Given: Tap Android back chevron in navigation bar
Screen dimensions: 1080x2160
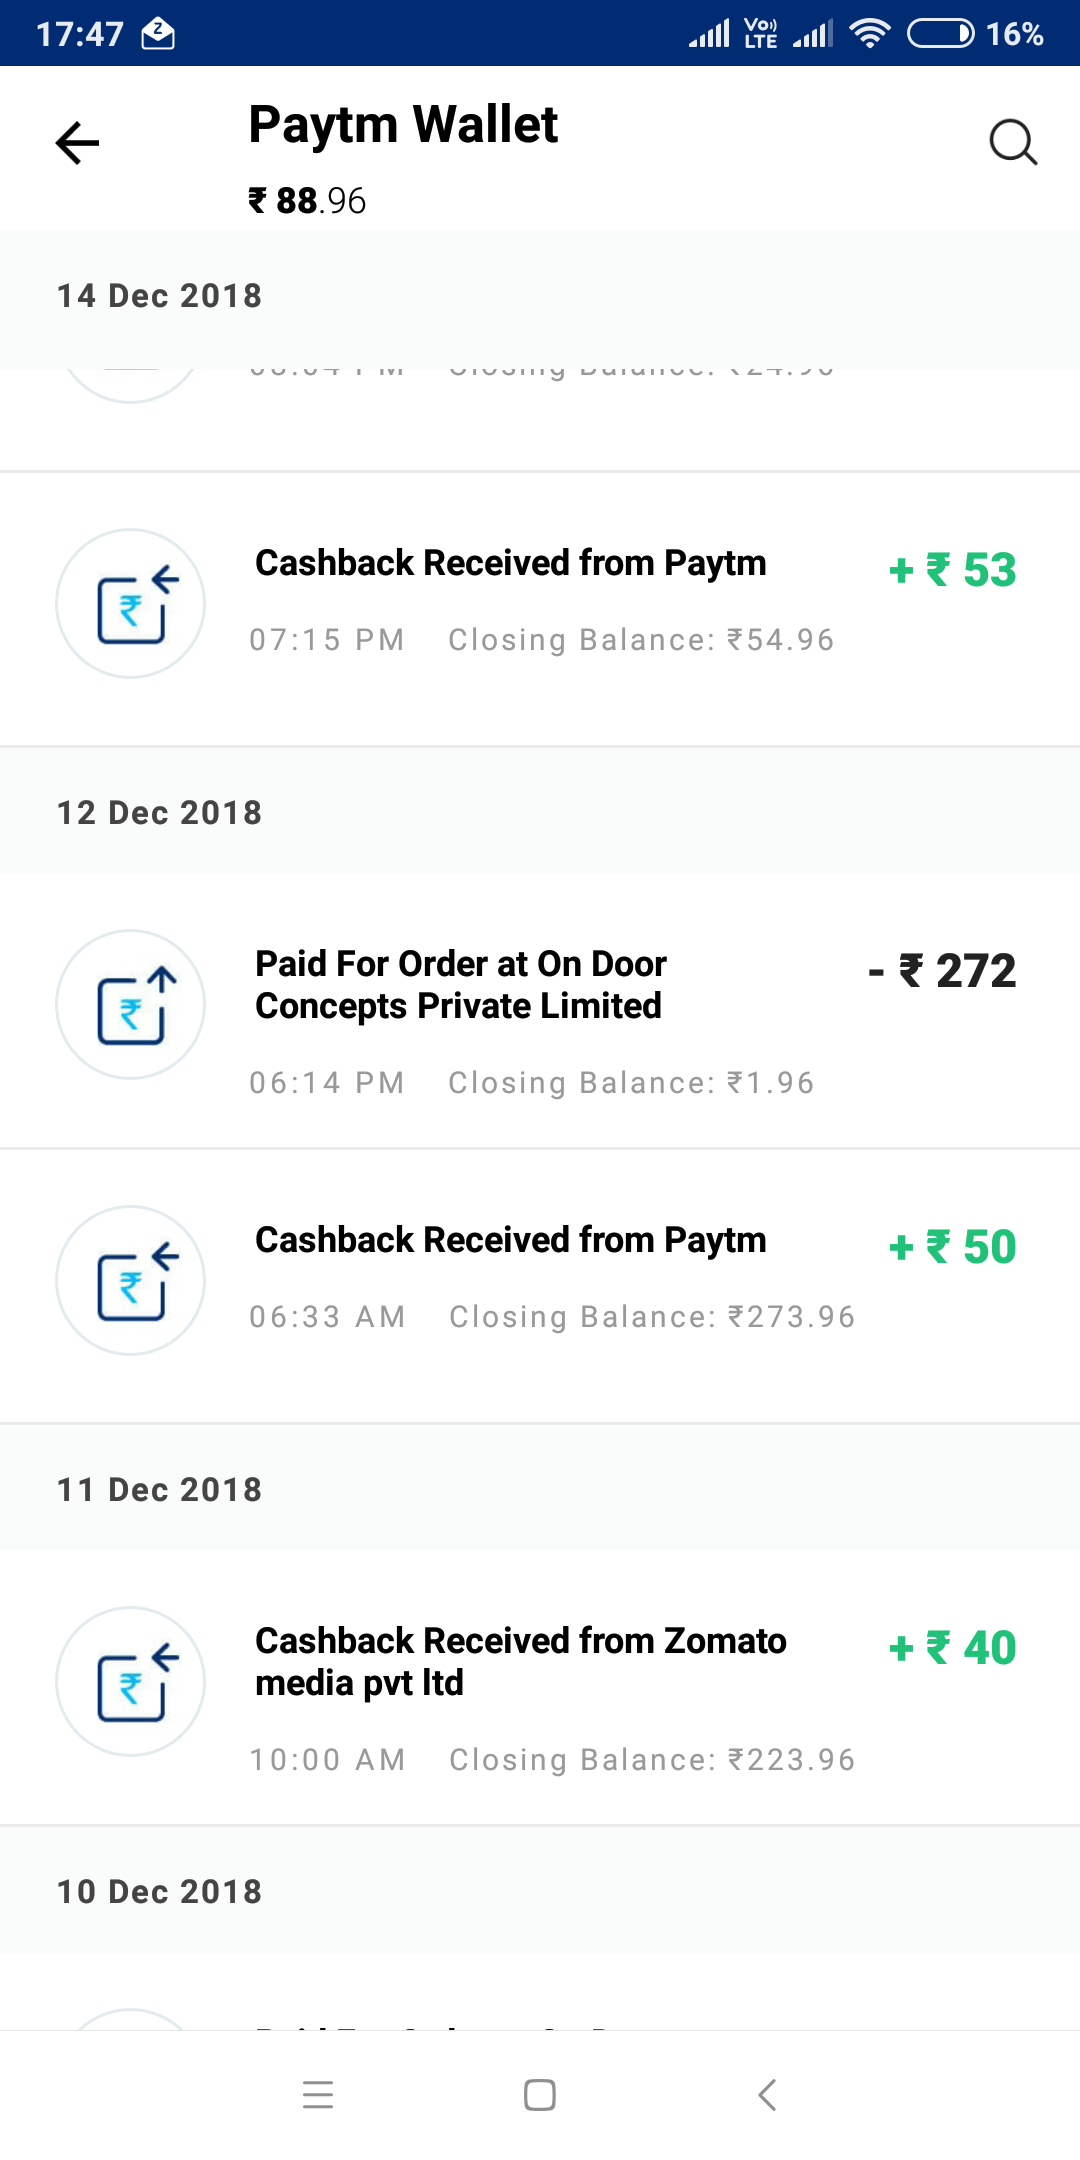Looking at the screenshot, I should (x=767, y=2094).
